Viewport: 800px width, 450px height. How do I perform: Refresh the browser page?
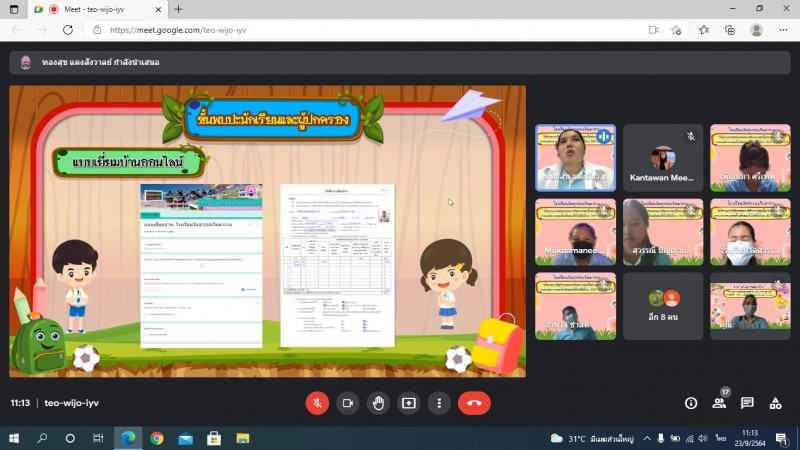68,30
